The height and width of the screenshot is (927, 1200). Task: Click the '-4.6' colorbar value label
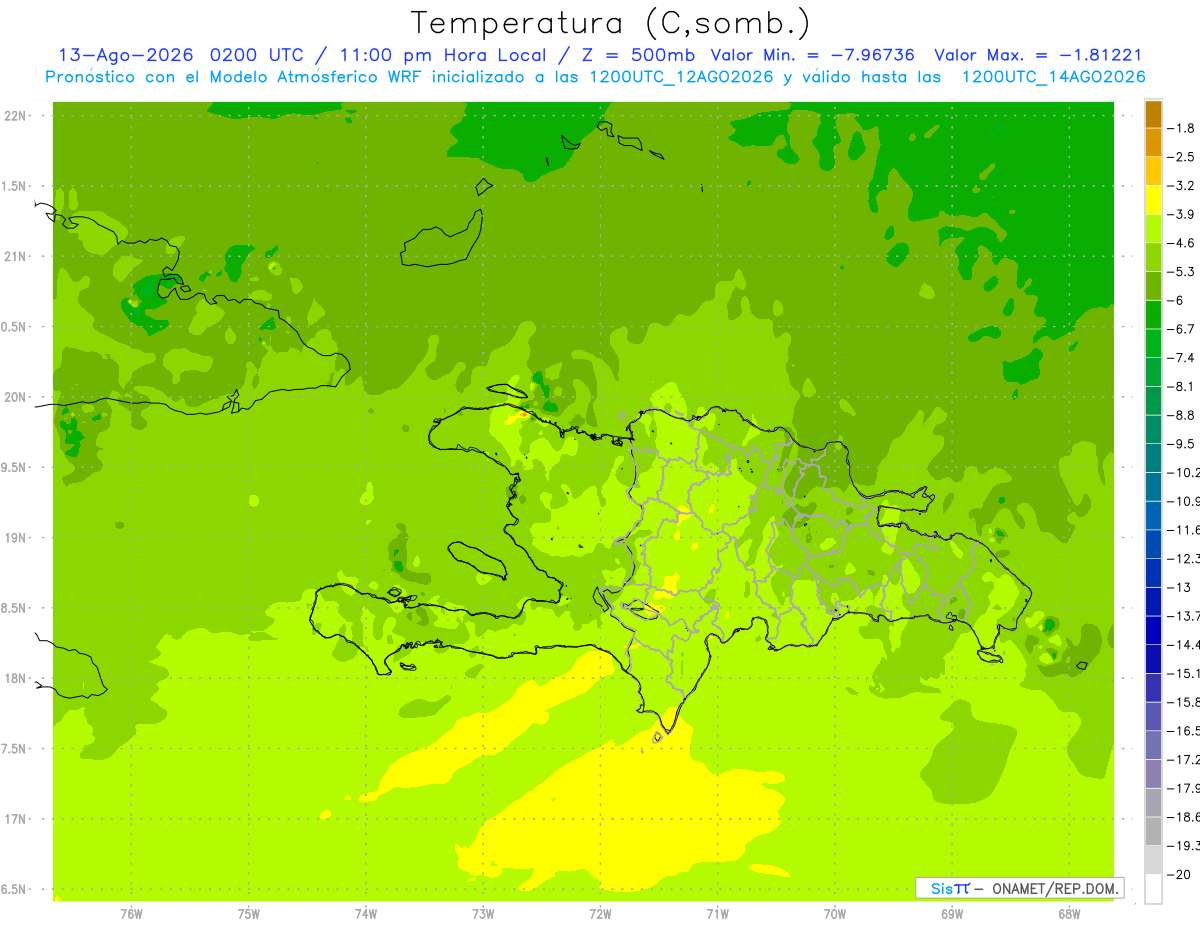point(1181,243)
